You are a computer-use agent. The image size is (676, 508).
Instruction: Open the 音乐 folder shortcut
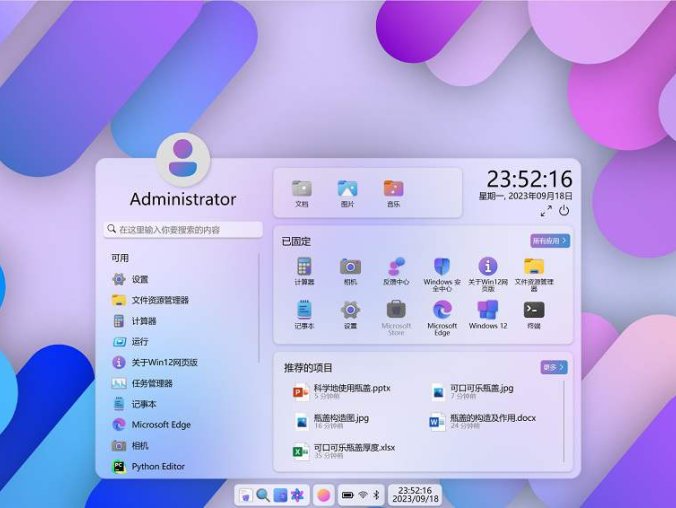393,193
